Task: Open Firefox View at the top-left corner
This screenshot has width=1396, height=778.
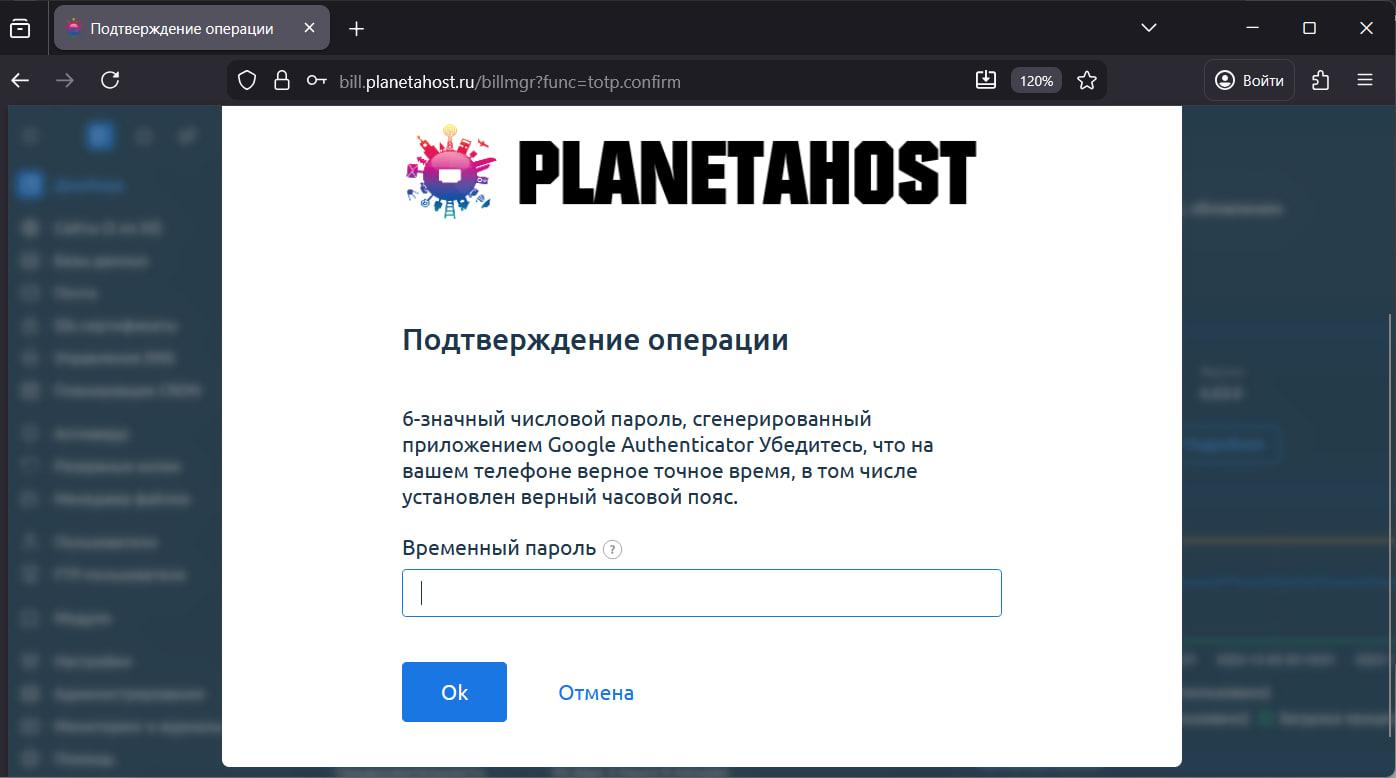Action: 21,27
